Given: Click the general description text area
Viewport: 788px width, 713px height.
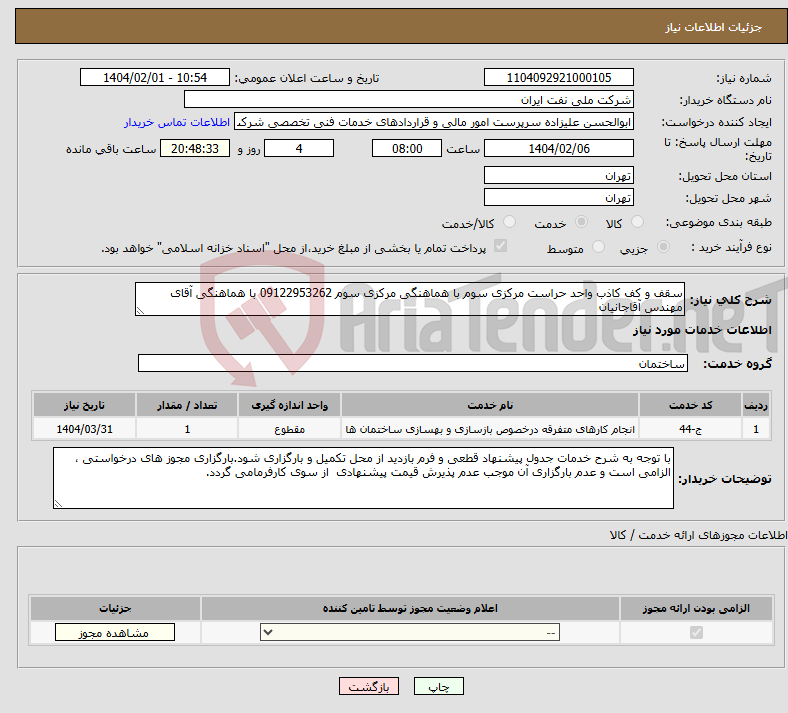Looking at the screenshot, I should [x=410, y=299].
